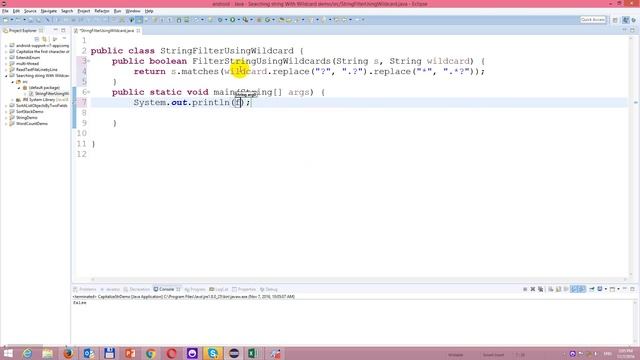The width and height of the screenshot is (640, 360).
Task: Click Remove All Terminated Launches in the Console toolbar
Action: pyautogui.click(x=540, y=289)
